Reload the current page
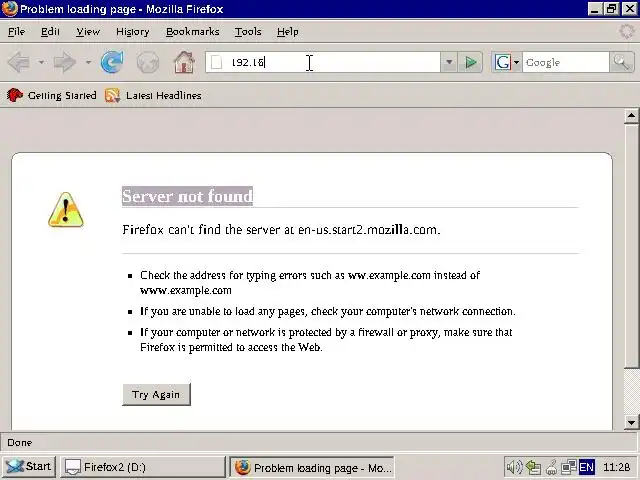This screenshot has height=480, width=640. pyautogui.click(x=112, y=62)
